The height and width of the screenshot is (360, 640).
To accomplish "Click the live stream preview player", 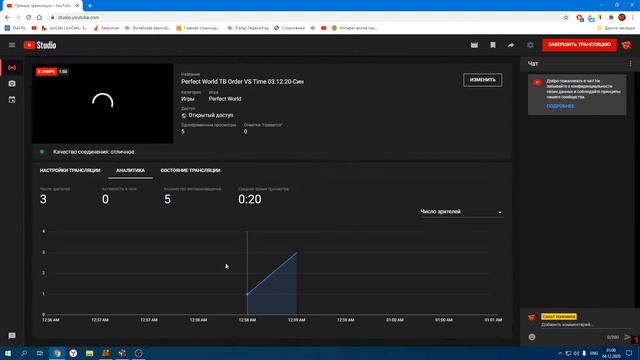I will pyautogui.click(x=102, y=104).
